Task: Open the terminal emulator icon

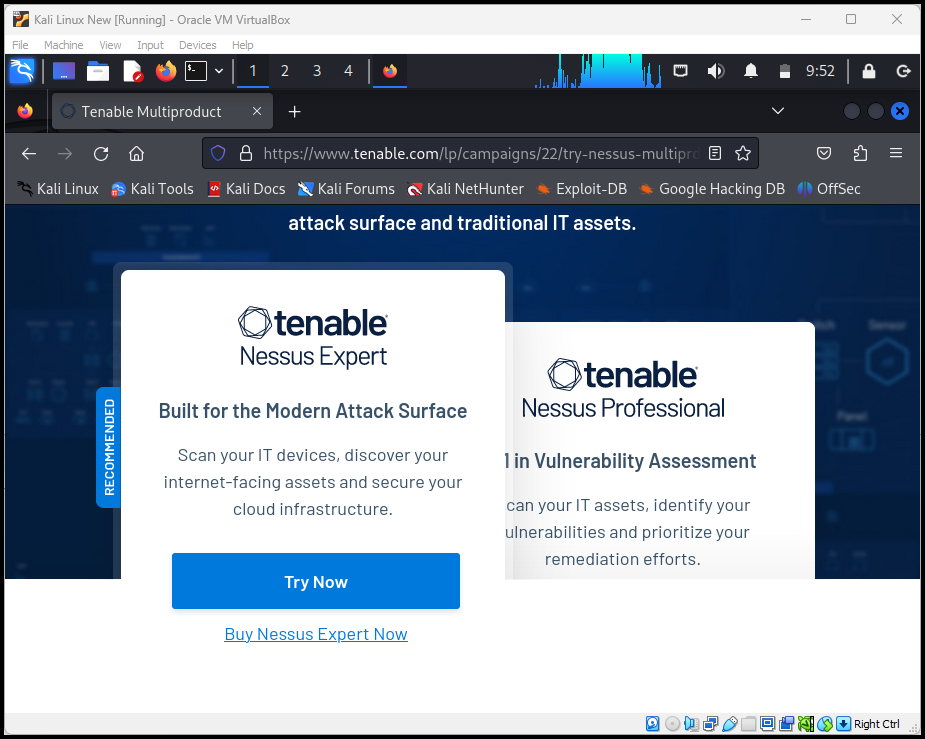Action: point(196,71)
